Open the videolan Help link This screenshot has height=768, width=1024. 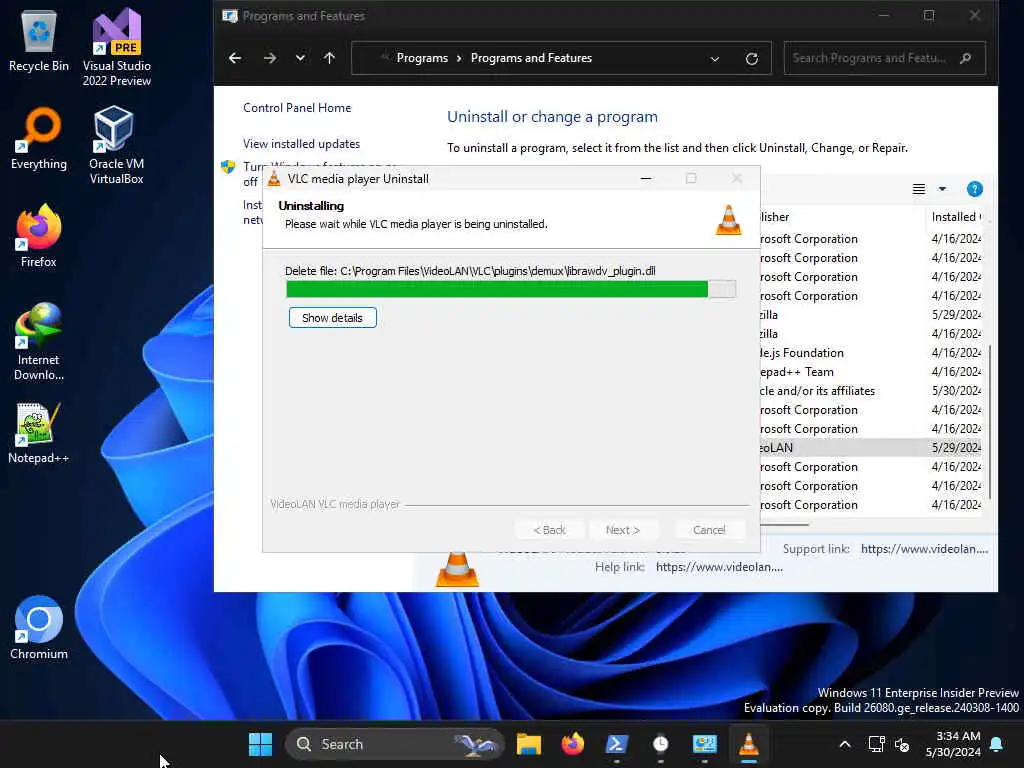click(719, 567)
